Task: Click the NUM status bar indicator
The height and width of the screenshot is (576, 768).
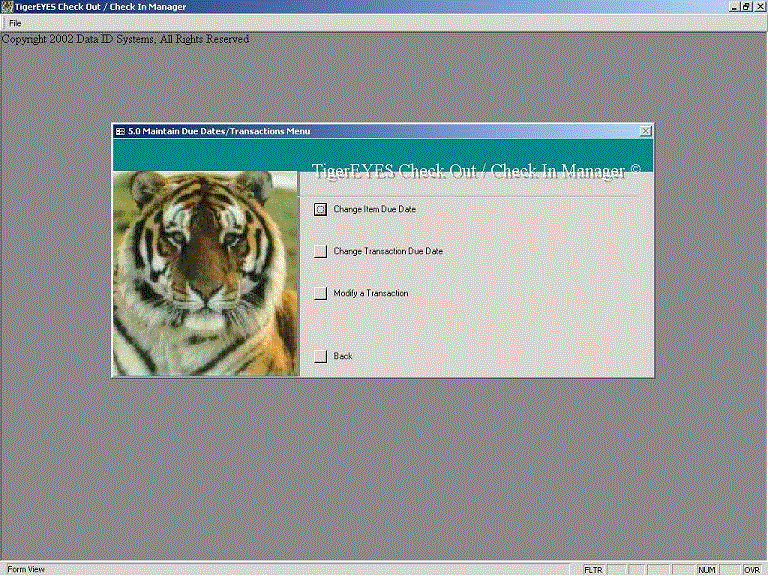Action: click(x=706, y=570)
